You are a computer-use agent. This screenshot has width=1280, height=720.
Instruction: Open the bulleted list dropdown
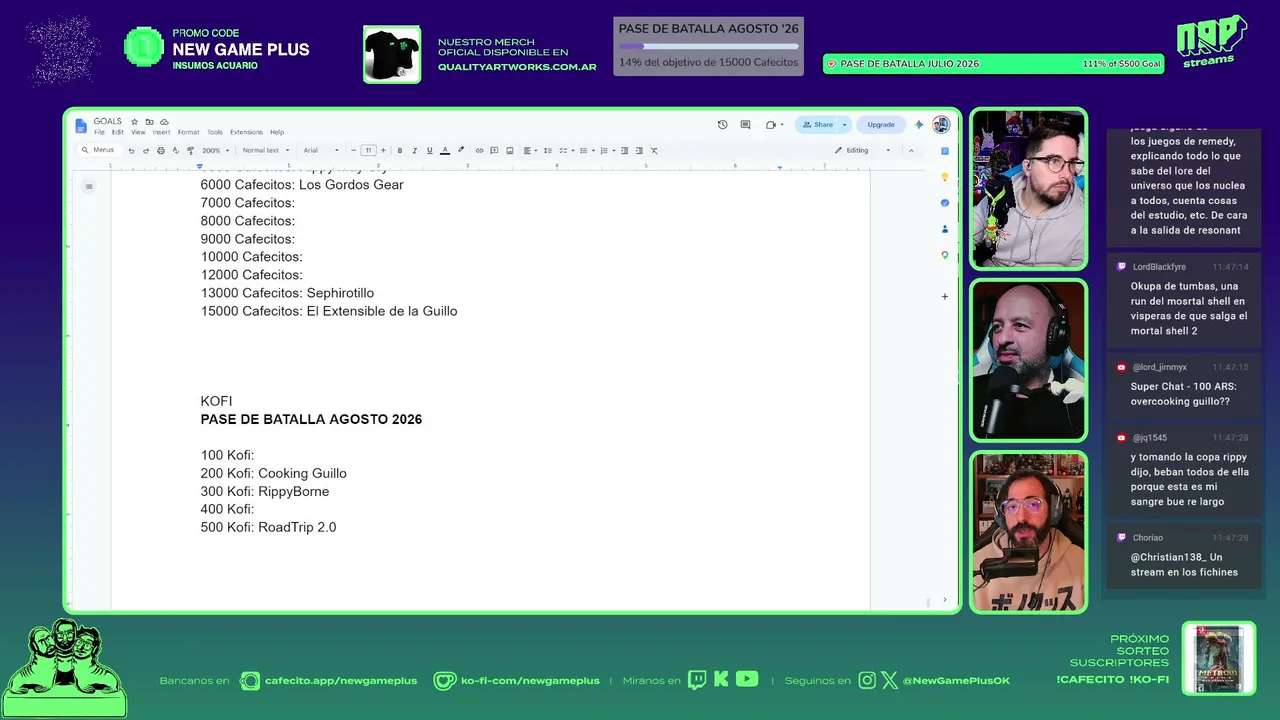586,151
